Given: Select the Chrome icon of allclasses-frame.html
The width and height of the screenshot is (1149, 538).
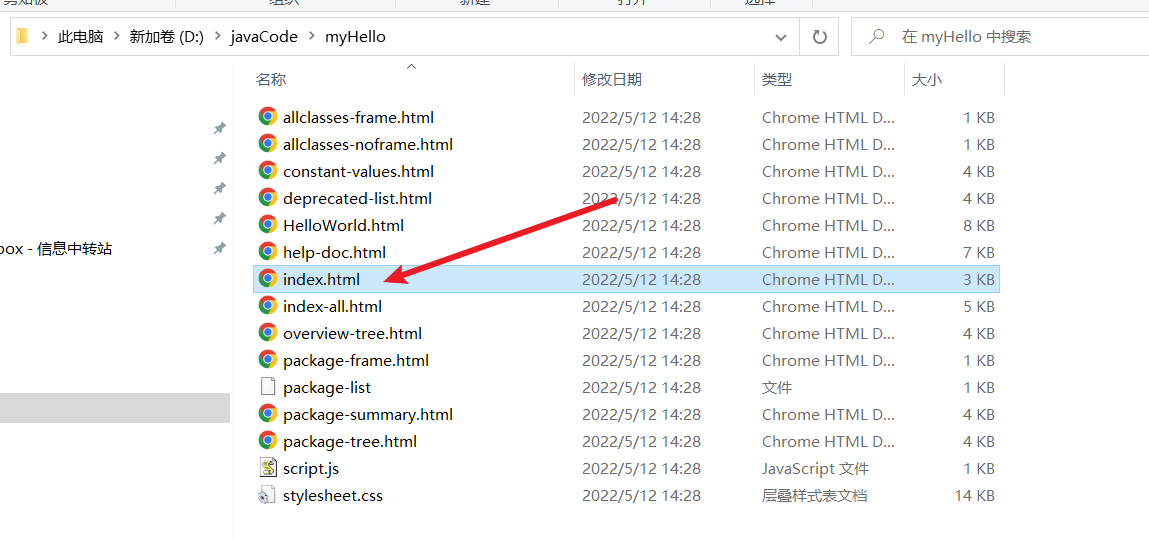Looking at the screenshot, I should [x=267, y=117].
